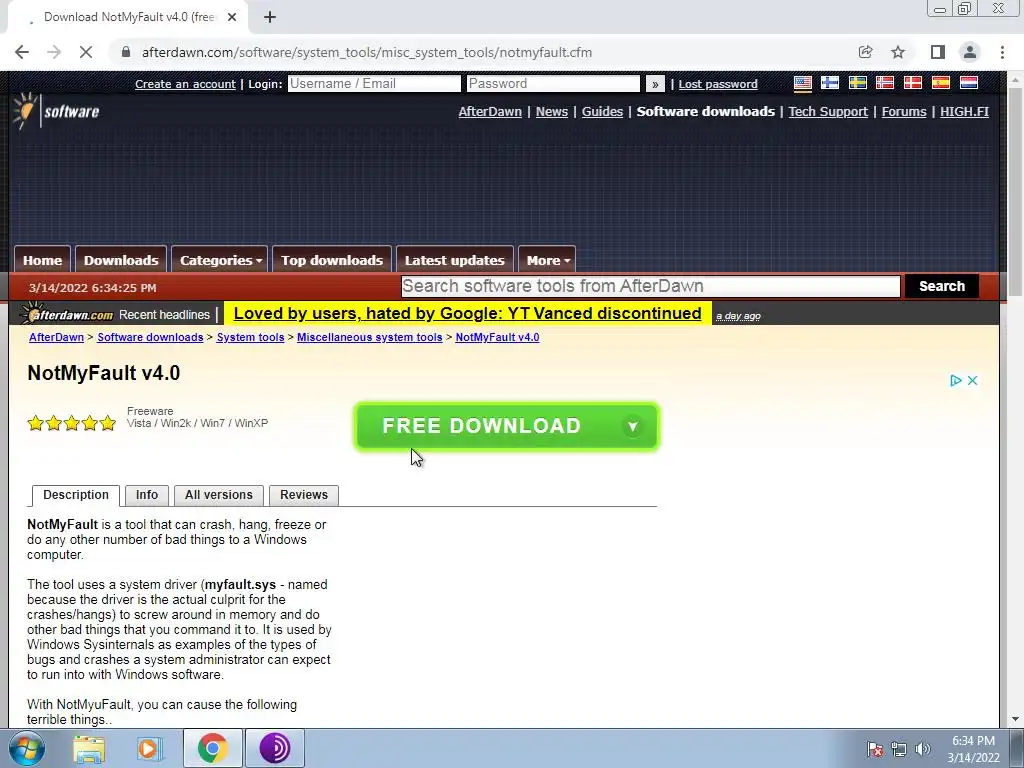Open the Chrome profile avatar menu
Image resolution: width=1024 pixels, height=768 pixels.
(970, 52)
